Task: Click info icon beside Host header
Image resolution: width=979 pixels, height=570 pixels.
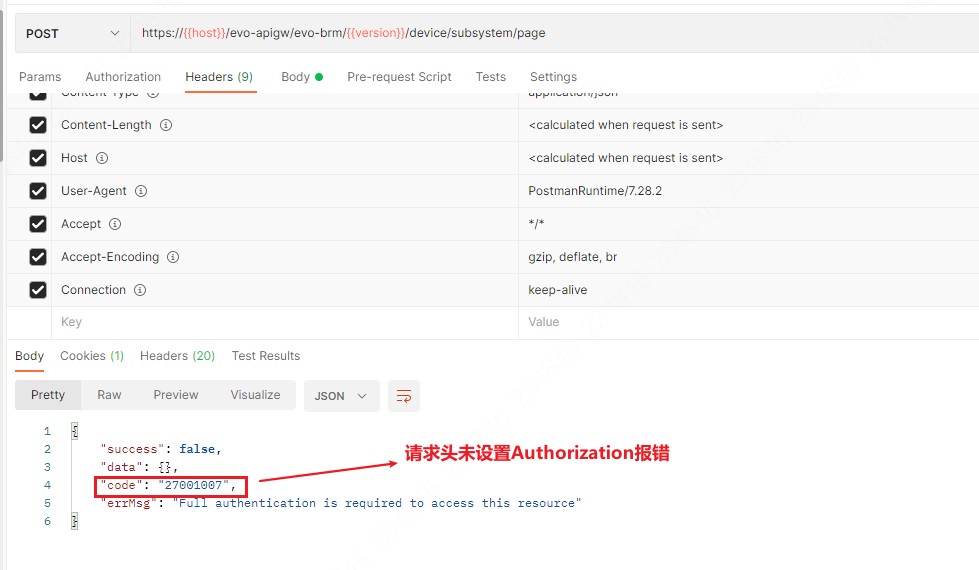Action: [x=102, y=158]
